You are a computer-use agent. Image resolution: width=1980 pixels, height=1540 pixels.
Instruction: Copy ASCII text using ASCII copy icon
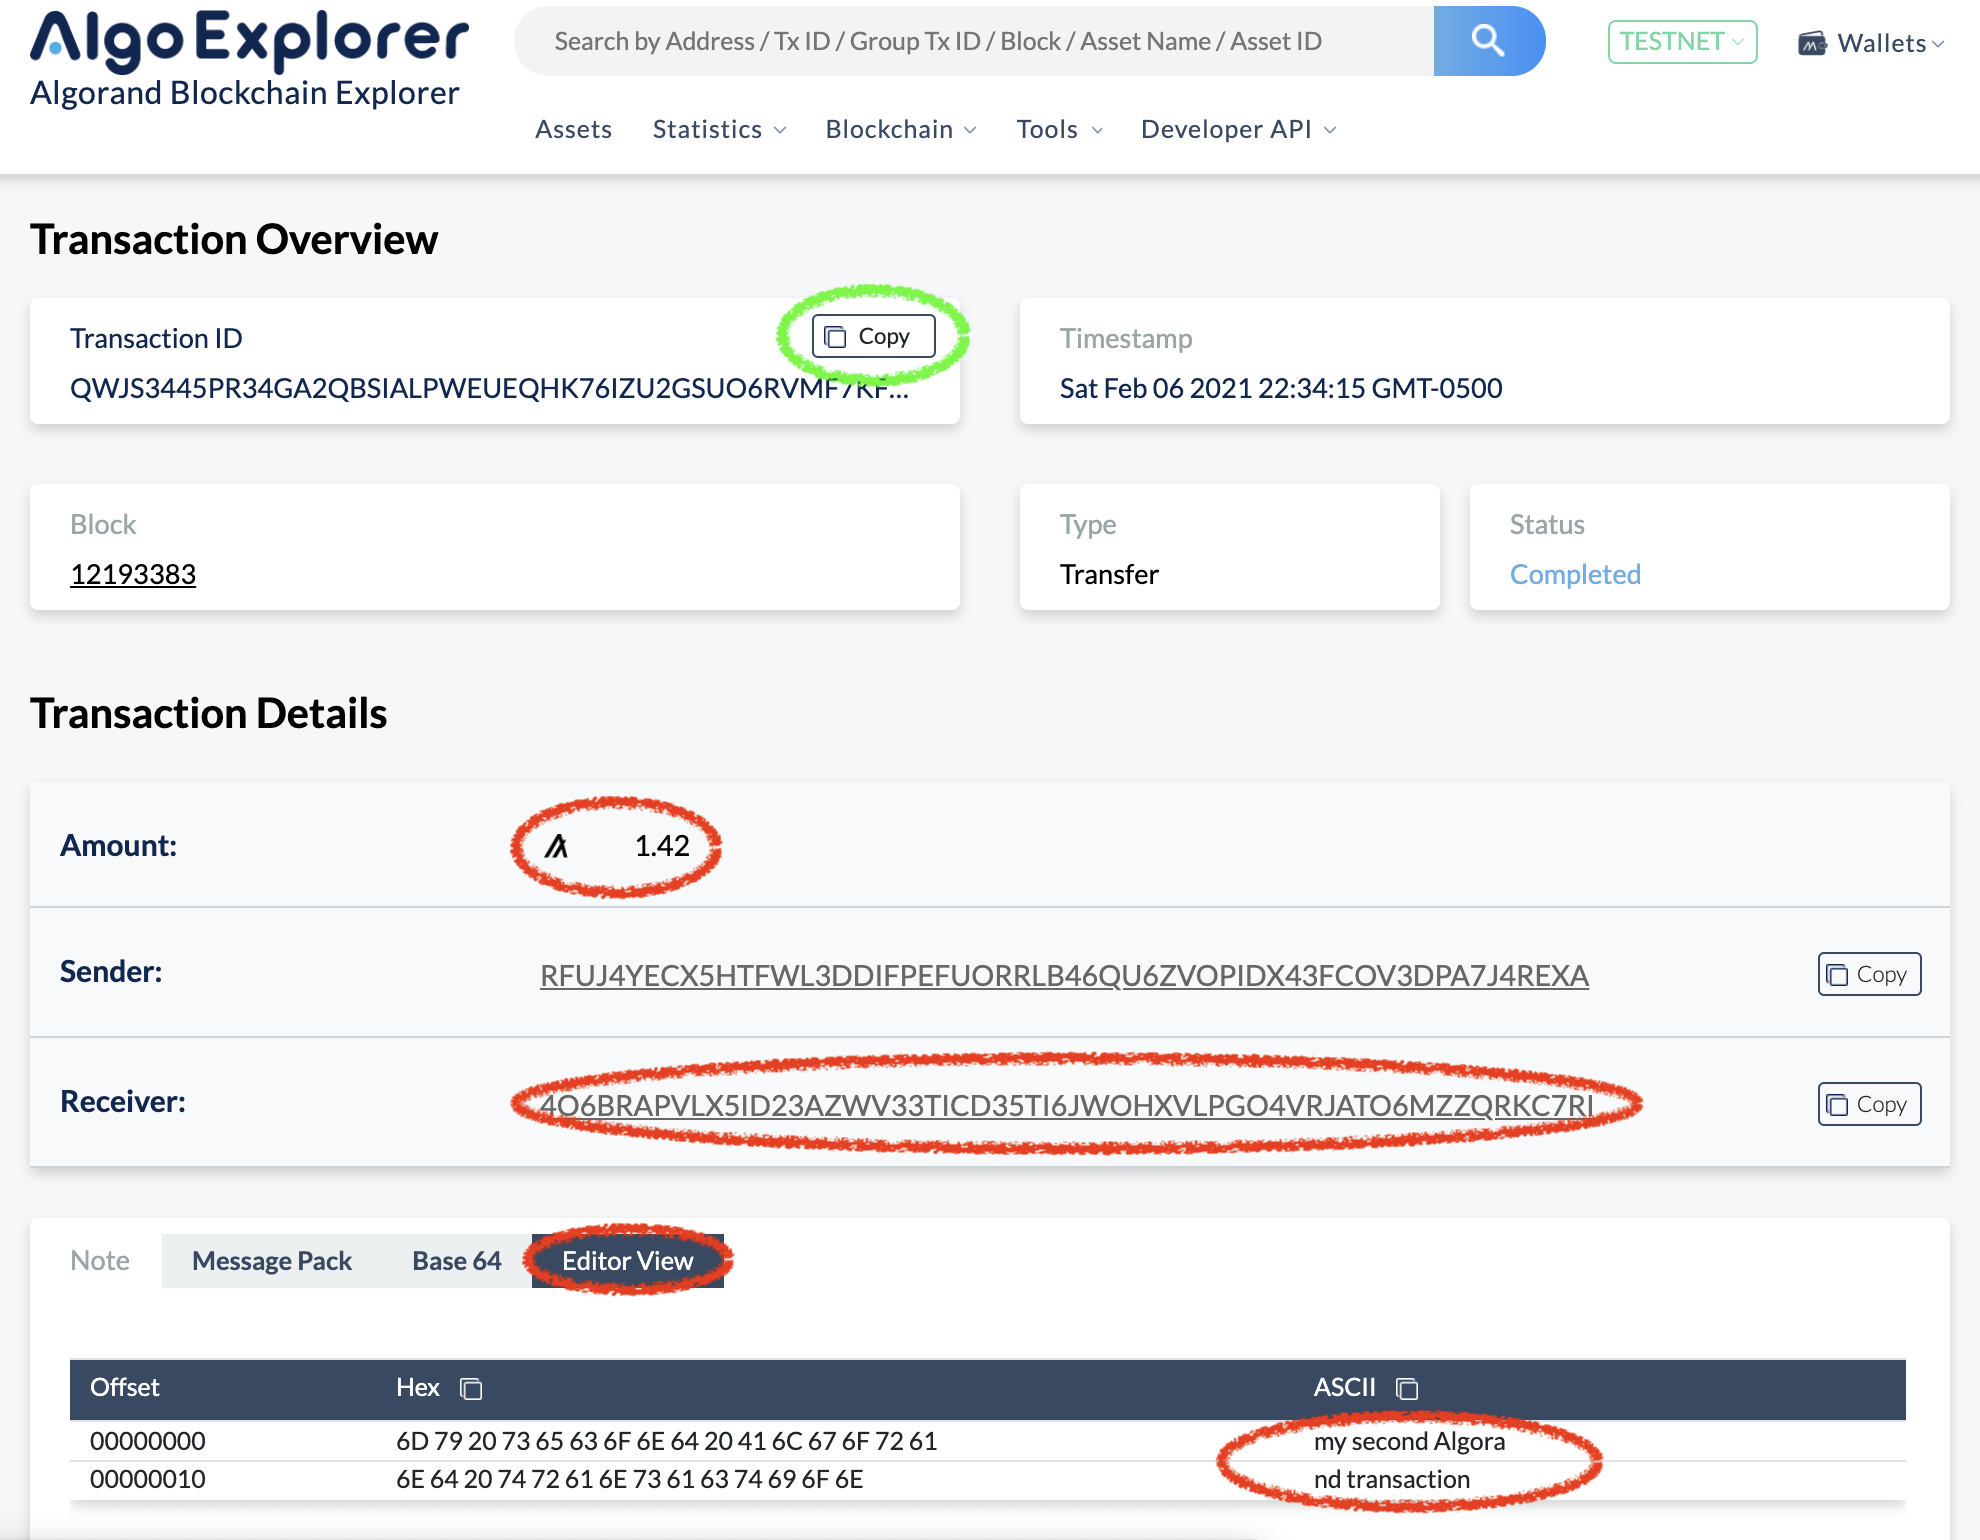click(1407, 1388)
